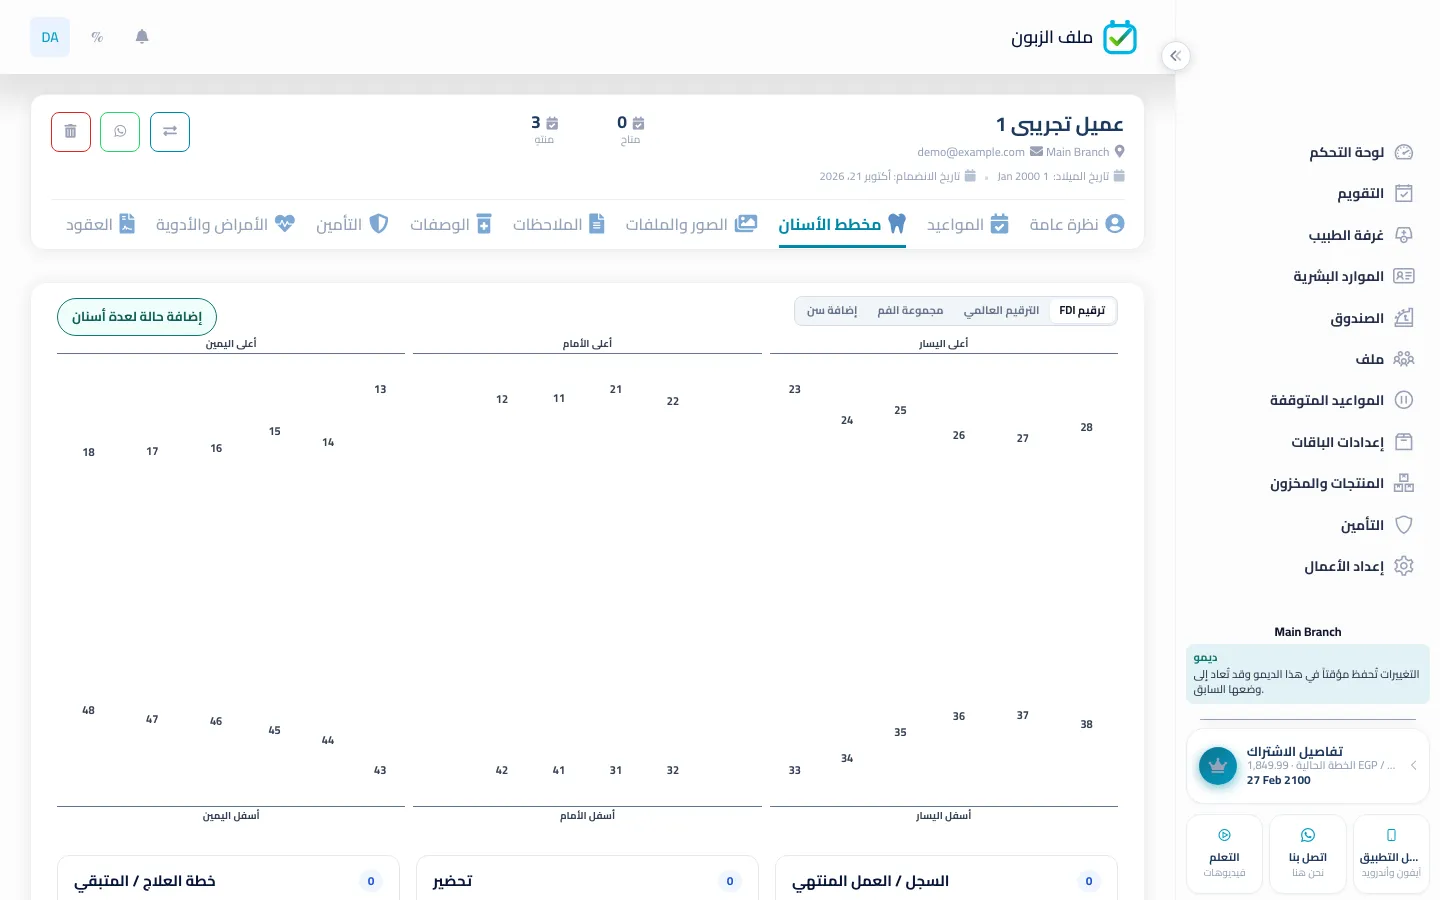
Task: Switch to الملاحظات tab
Action: point(559,224)
